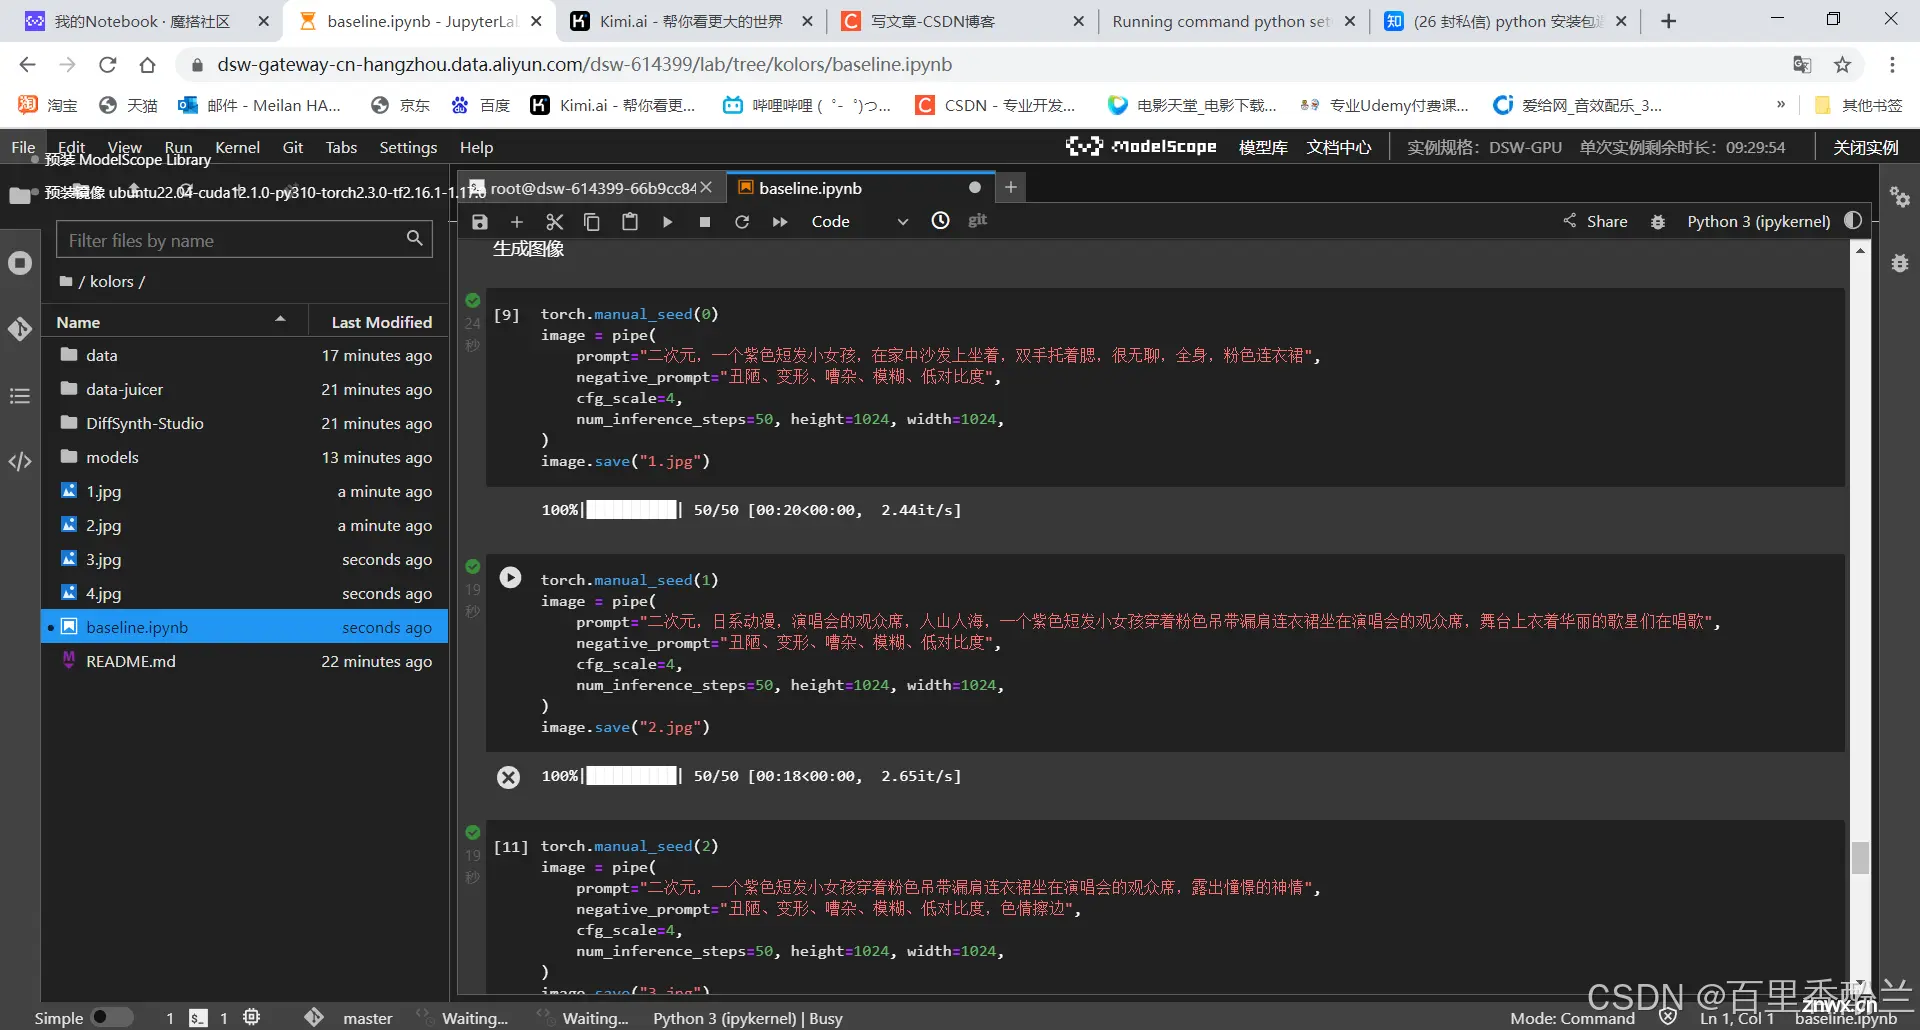Open 文档中心 link

click(1339, 147)
